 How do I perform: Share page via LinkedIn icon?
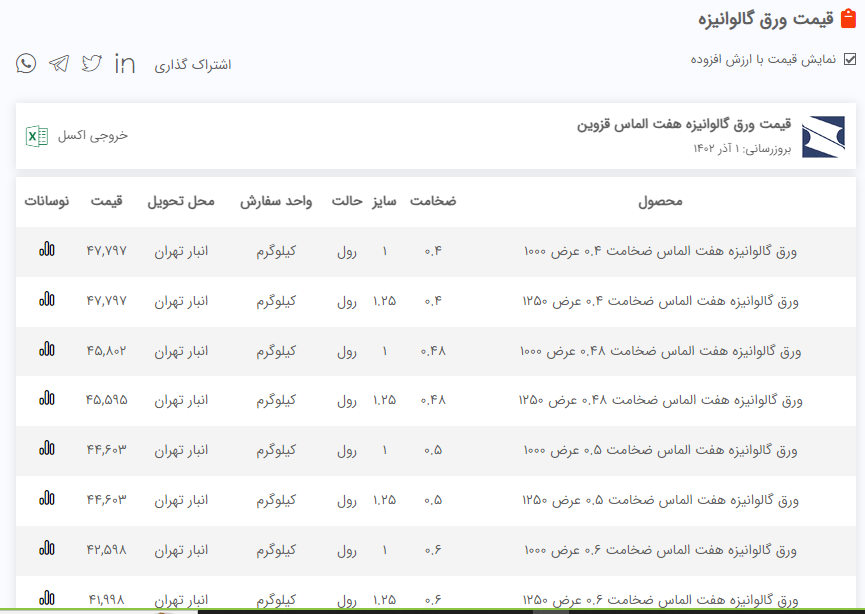click(125, 63)
